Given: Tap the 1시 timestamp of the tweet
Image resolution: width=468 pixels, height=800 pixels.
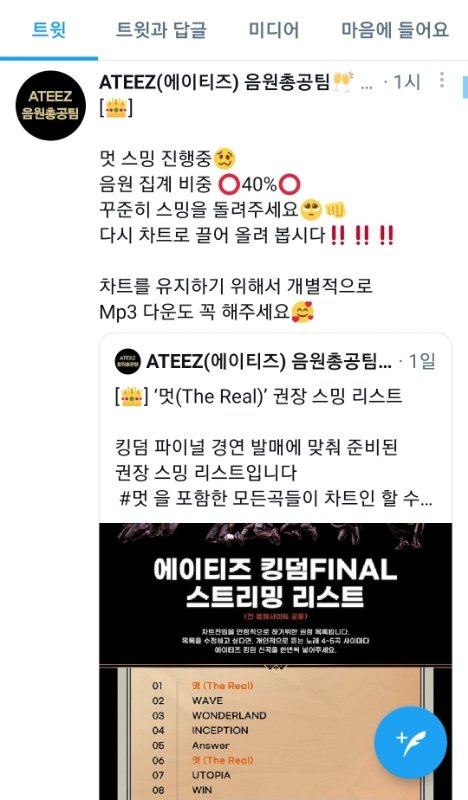Looking at the screenshot, I should [x=407, y=82].
